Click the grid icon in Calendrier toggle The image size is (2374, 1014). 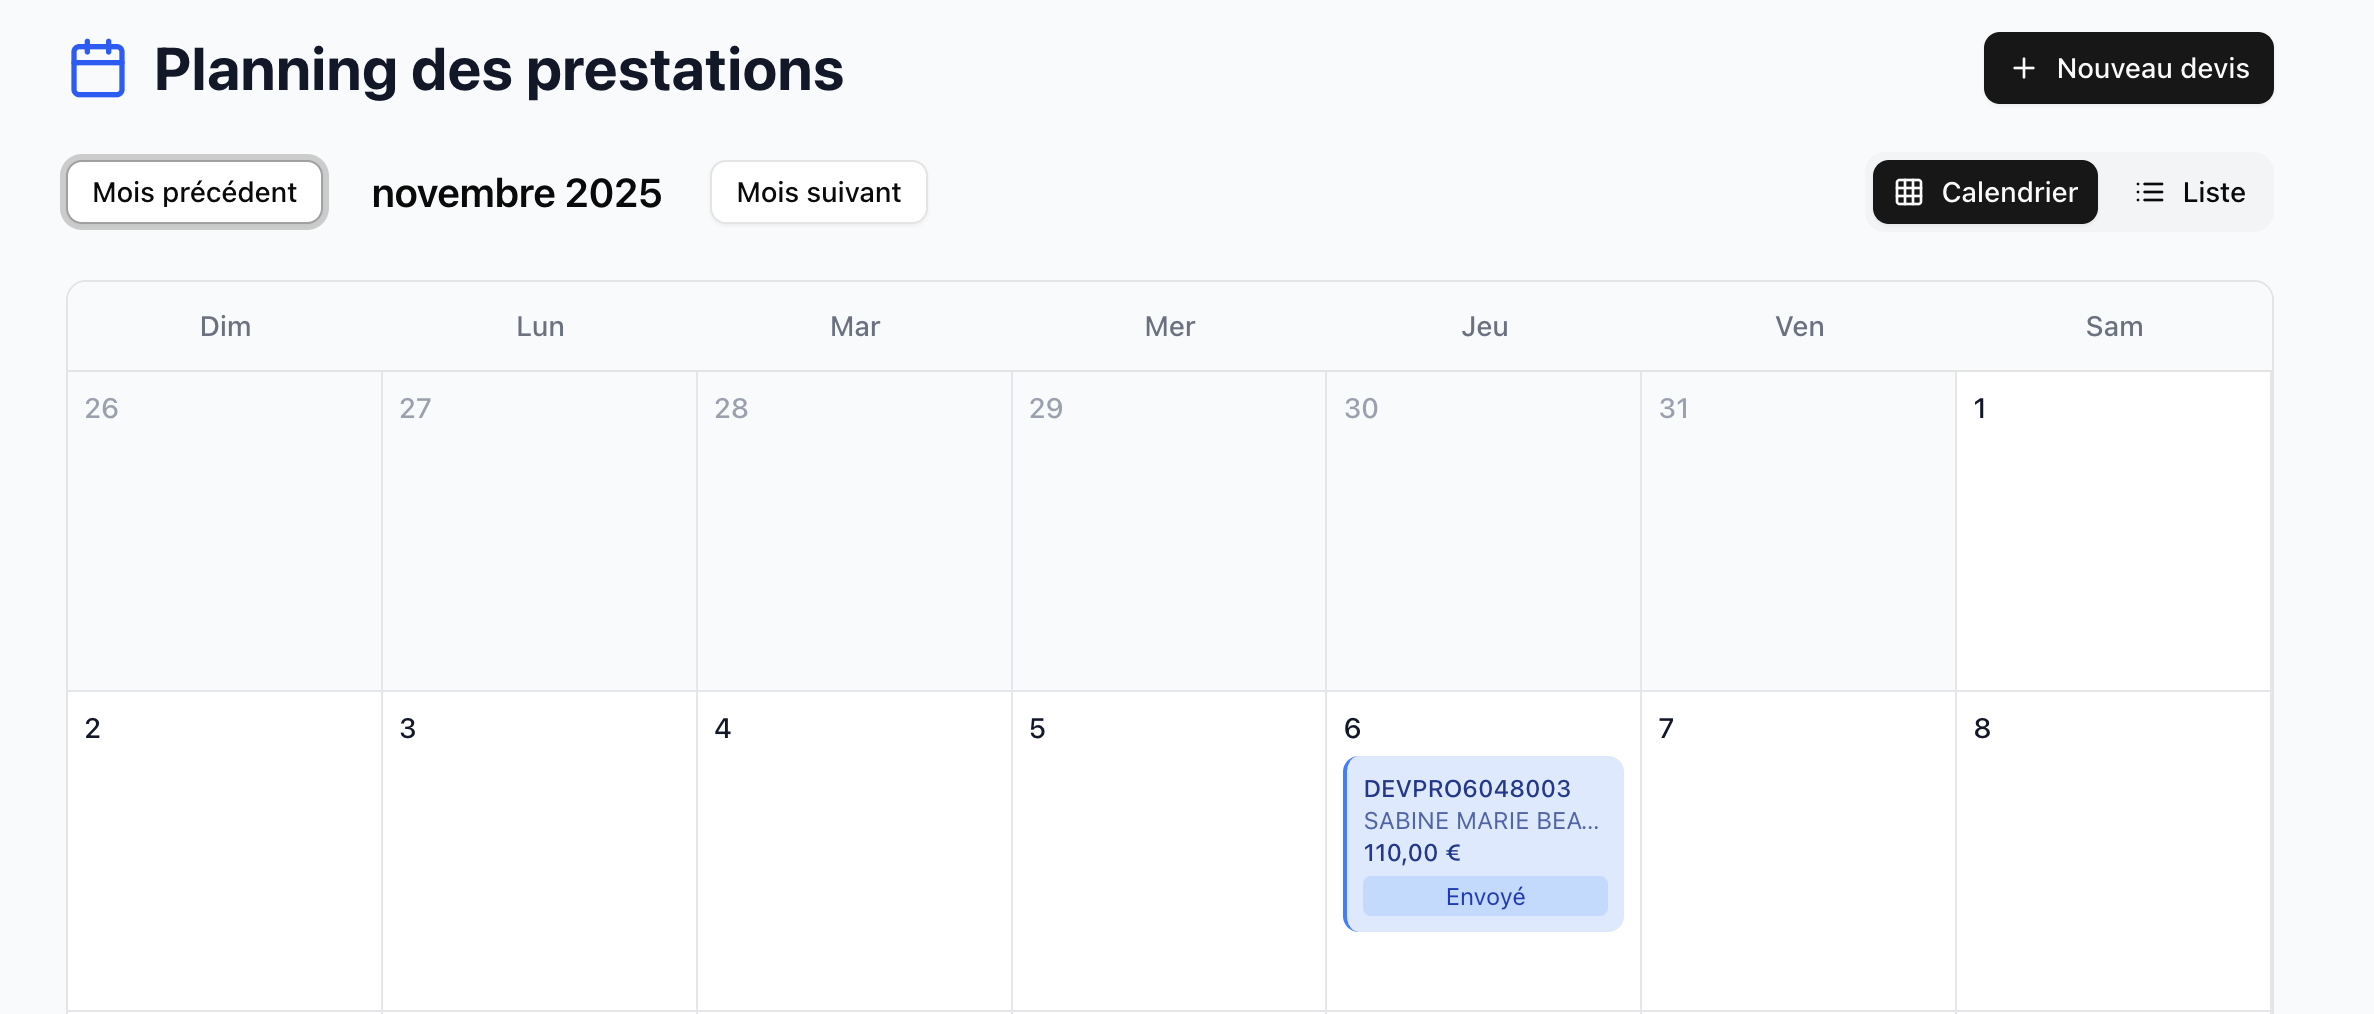[x=1908, y=192]
